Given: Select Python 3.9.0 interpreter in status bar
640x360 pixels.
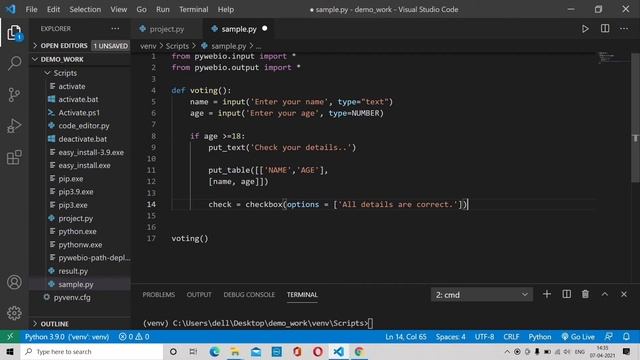Looking at the screenshot, I should [67, 337].
